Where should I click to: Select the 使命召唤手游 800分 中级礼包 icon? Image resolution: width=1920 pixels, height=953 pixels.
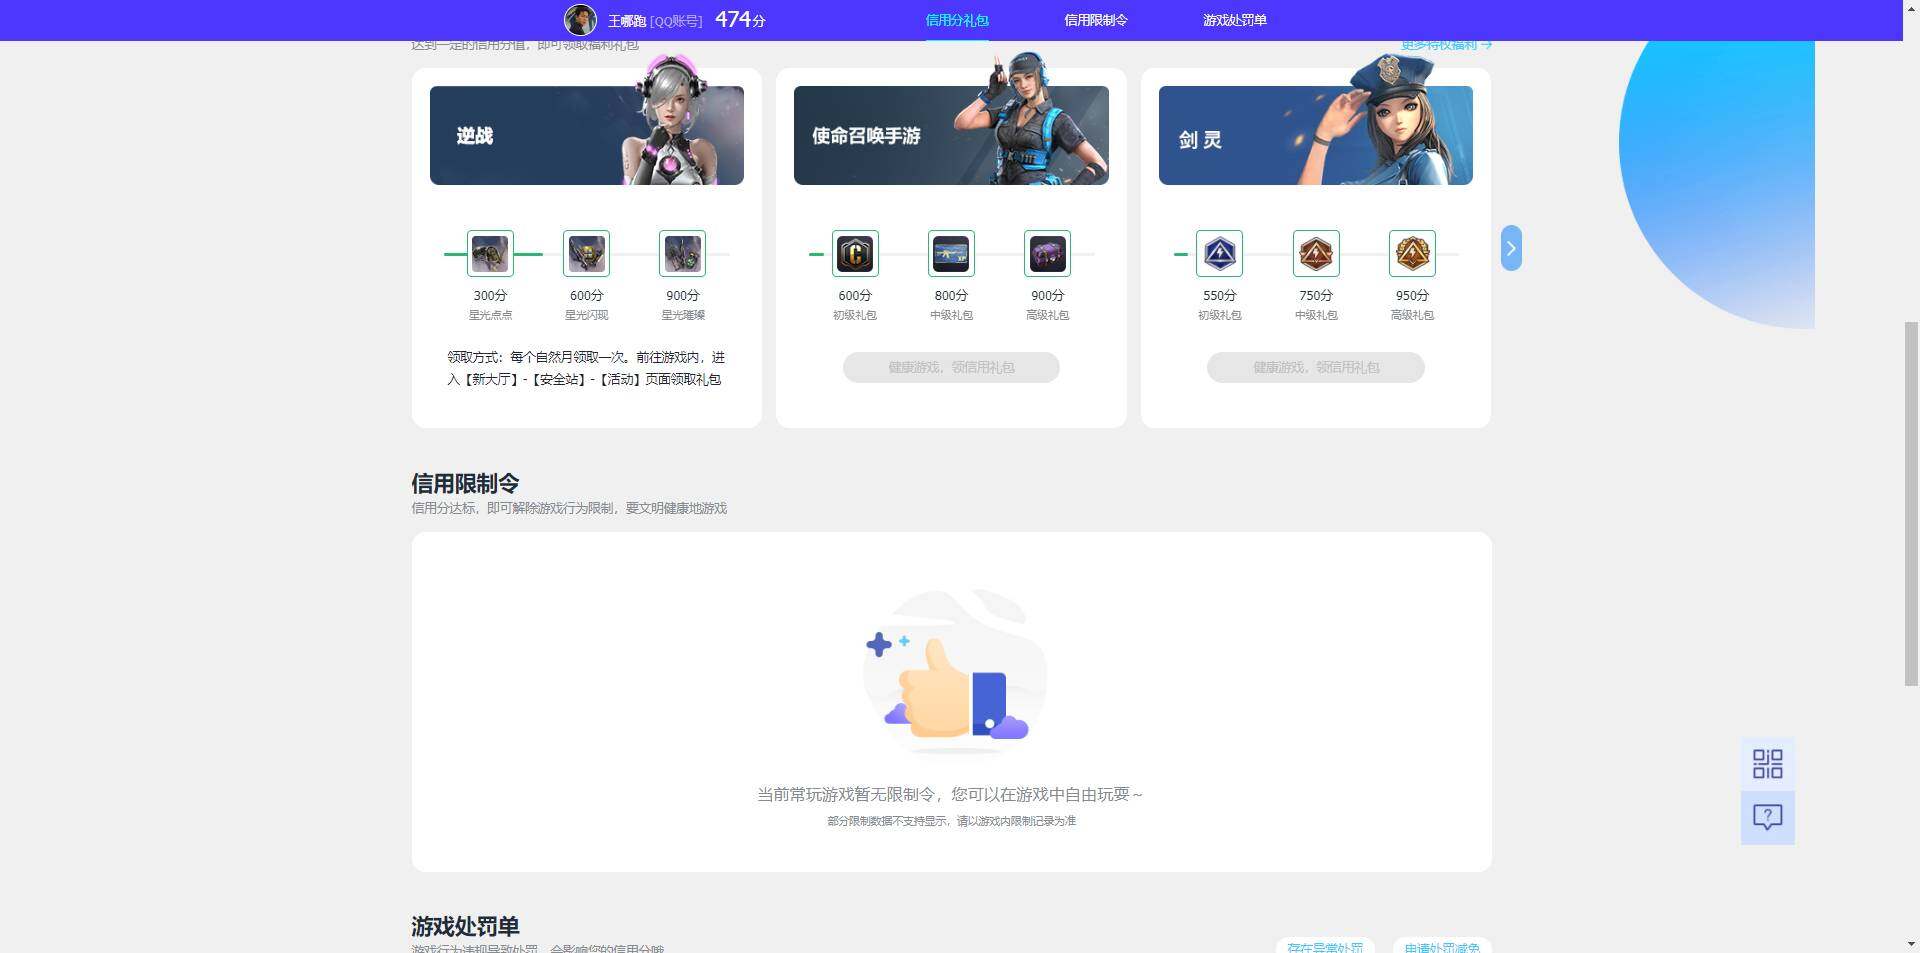[x=951, y=254]
